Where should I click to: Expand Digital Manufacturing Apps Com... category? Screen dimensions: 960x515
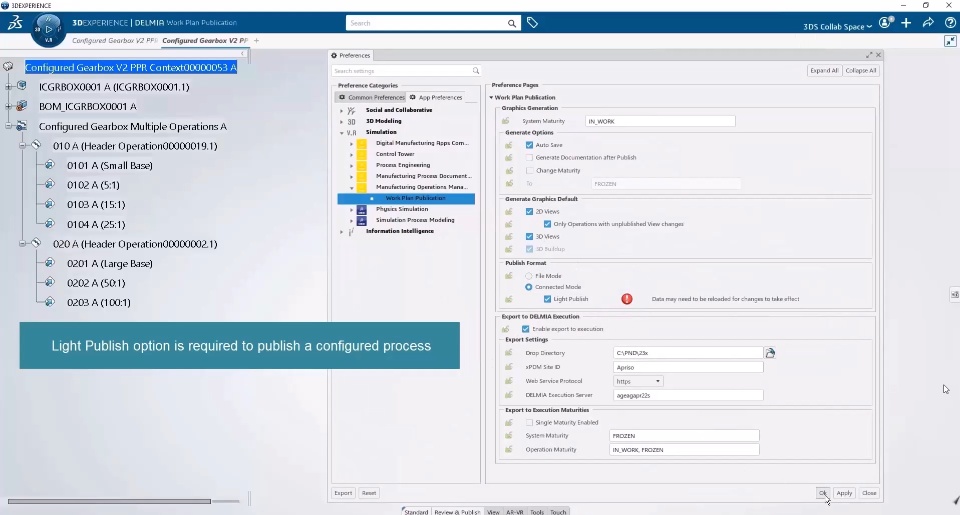(x=351, y=143)
